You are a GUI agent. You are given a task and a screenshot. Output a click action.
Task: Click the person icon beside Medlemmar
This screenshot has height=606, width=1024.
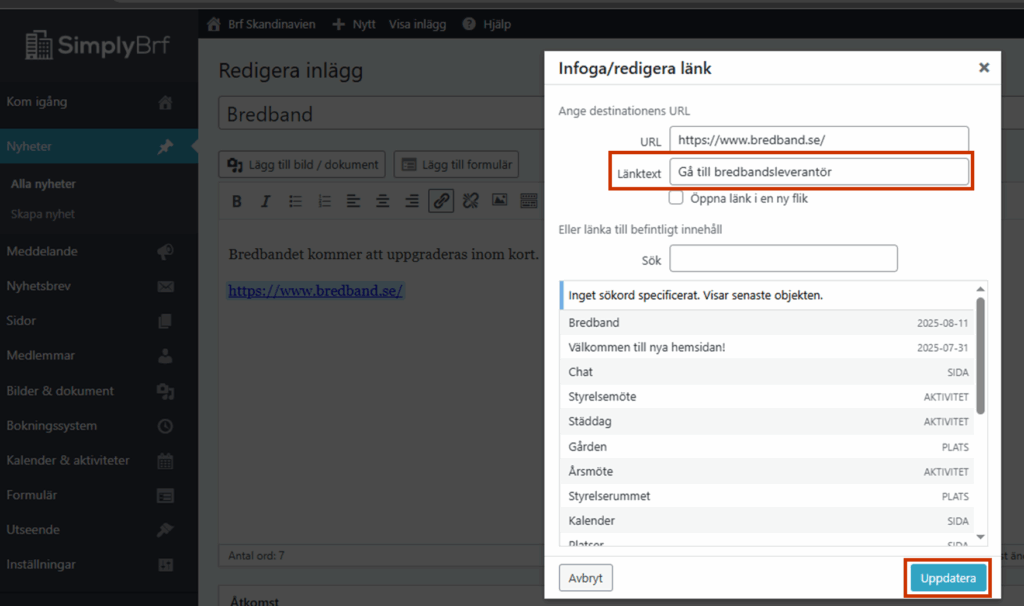(x=165, y=356)
